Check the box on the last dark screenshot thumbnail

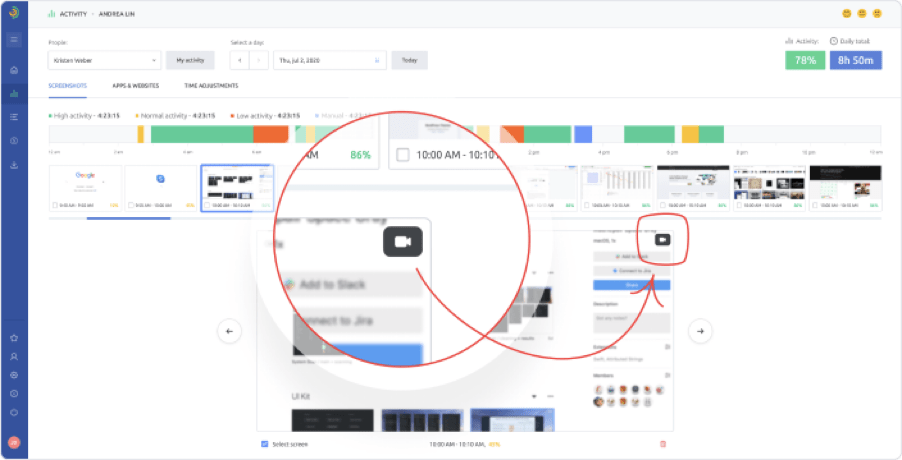coord(816,205)
